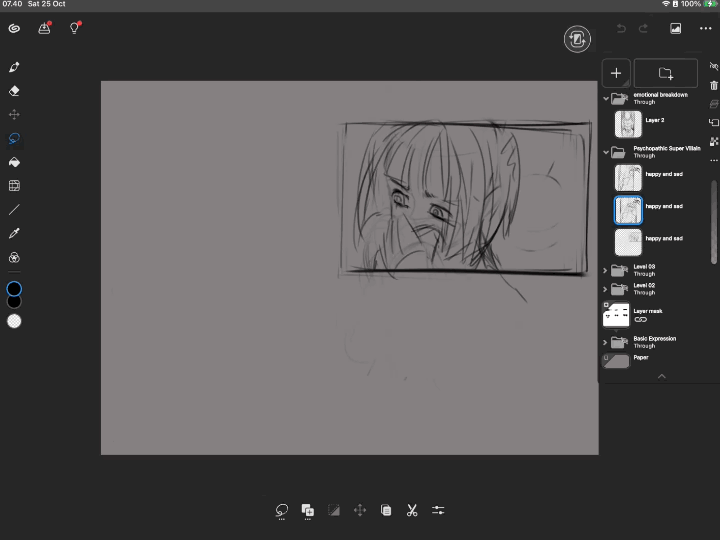Viewport: 720px width, 540px height.
Task: Open selection settings sliders icon
Action: [438, 510]
